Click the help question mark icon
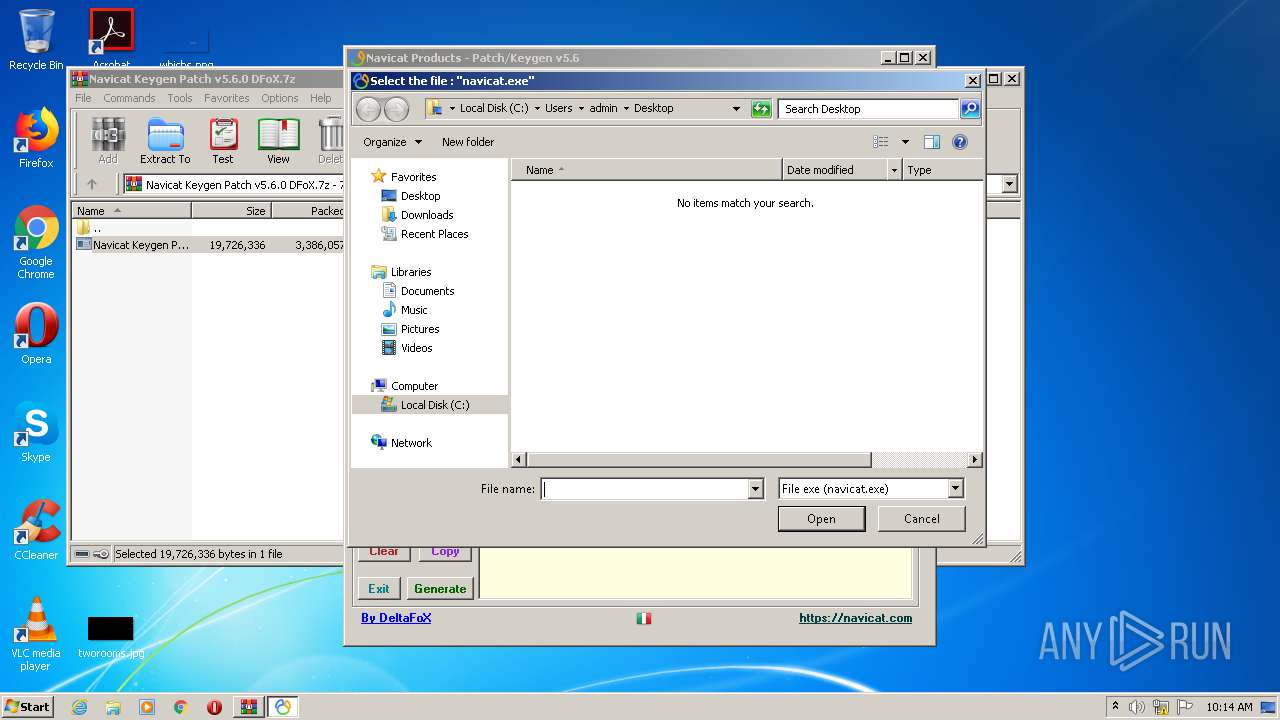1280x720 pixels. (x=960, y=142)
